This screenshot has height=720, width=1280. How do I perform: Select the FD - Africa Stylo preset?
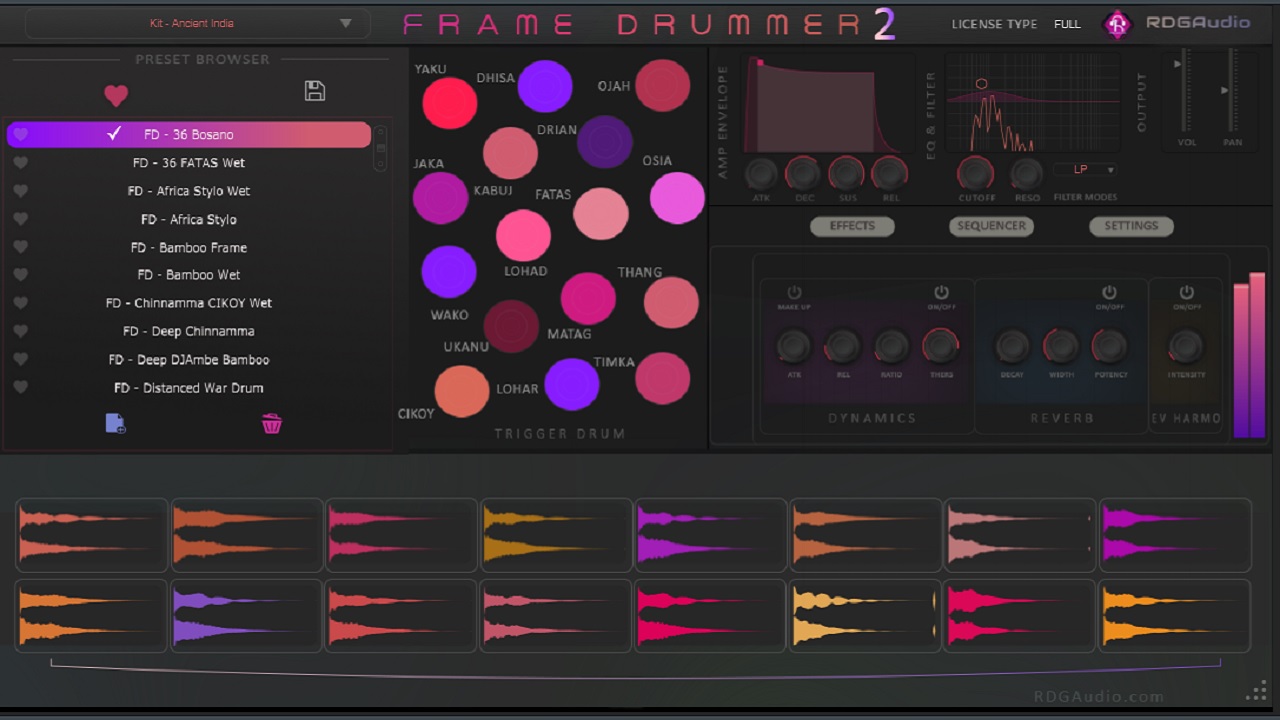tap(189, 219)
